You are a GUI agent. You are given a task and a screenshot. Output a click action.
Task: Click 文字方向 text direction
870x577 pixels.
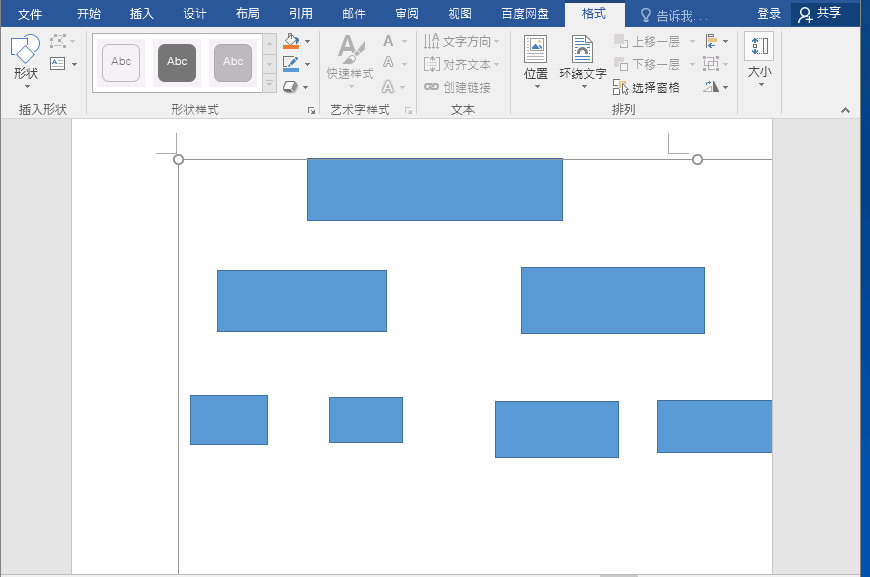[462, 42]
